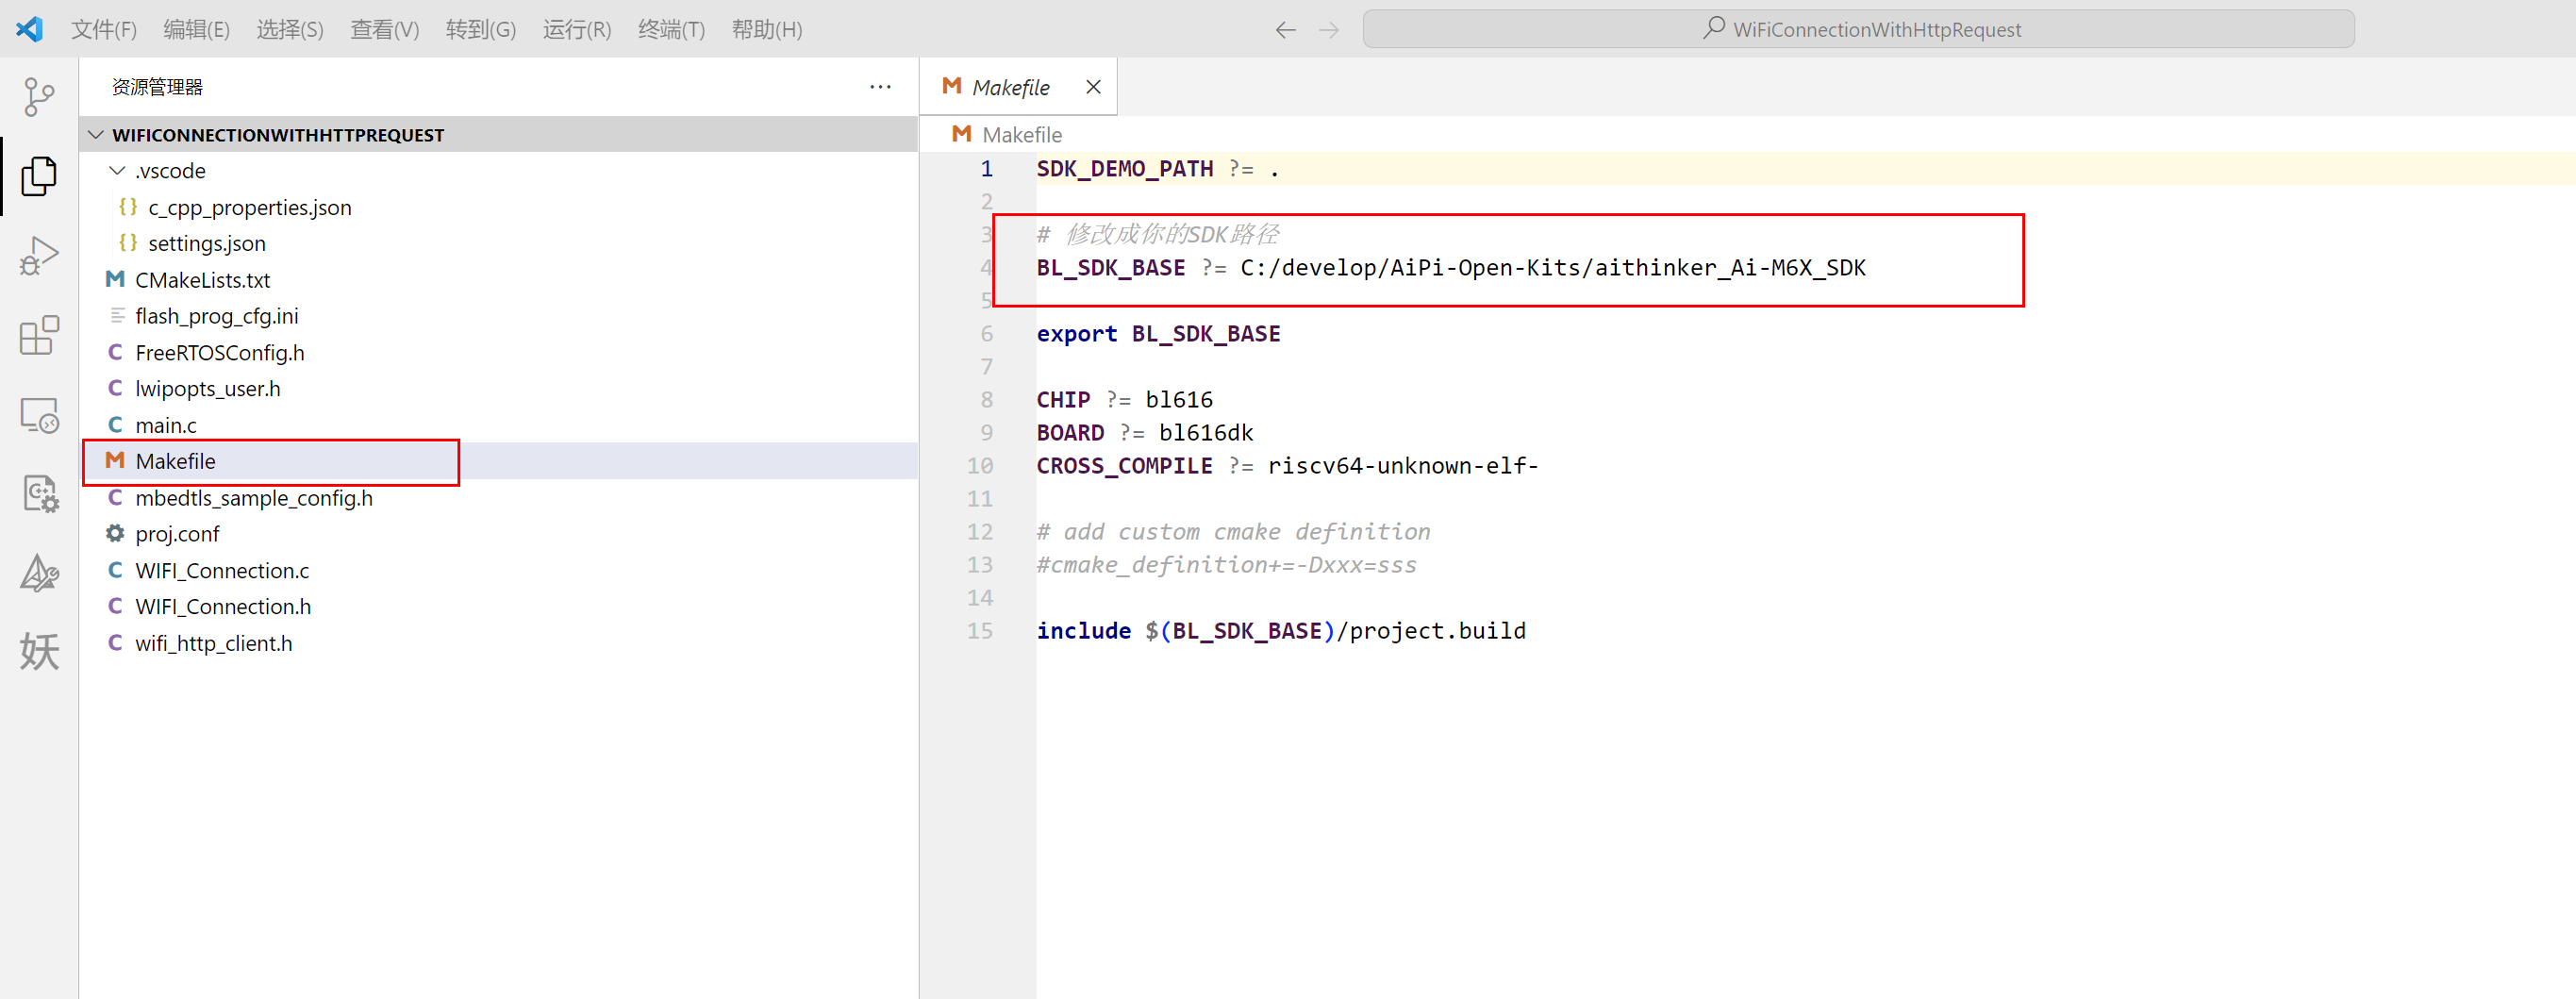2576x999 pixels.
Task: Click the 资源管理器 panel title
Action: point(157,87)
